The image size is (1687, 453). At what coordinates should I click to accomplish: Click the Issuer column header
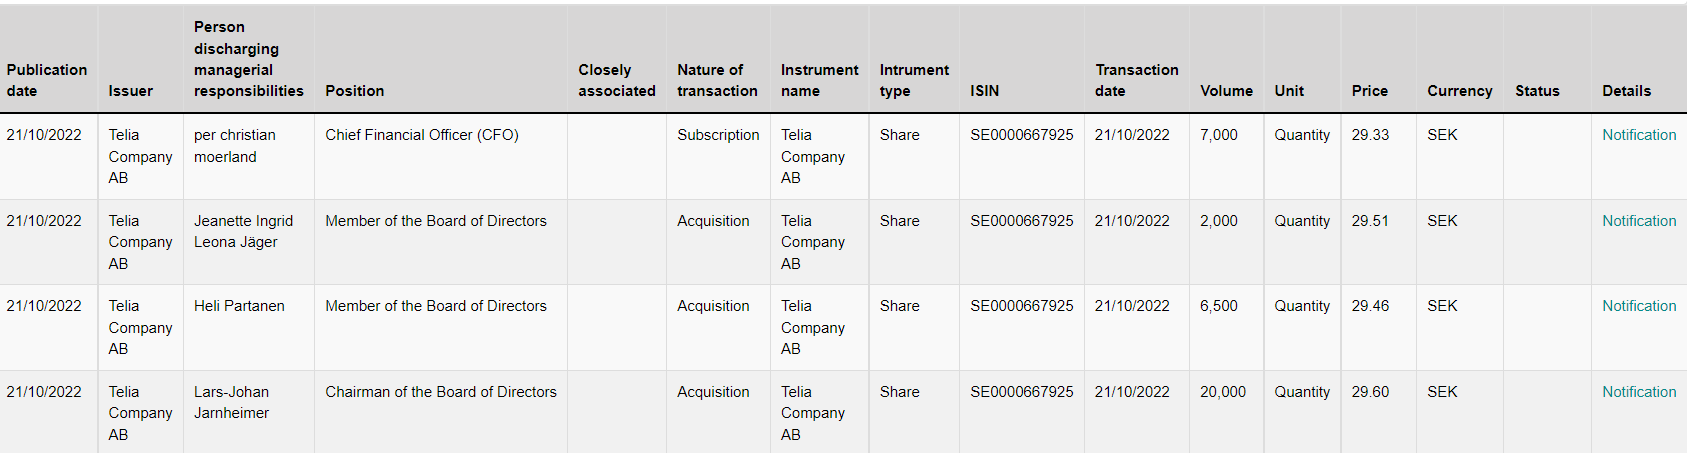point(130,91)
